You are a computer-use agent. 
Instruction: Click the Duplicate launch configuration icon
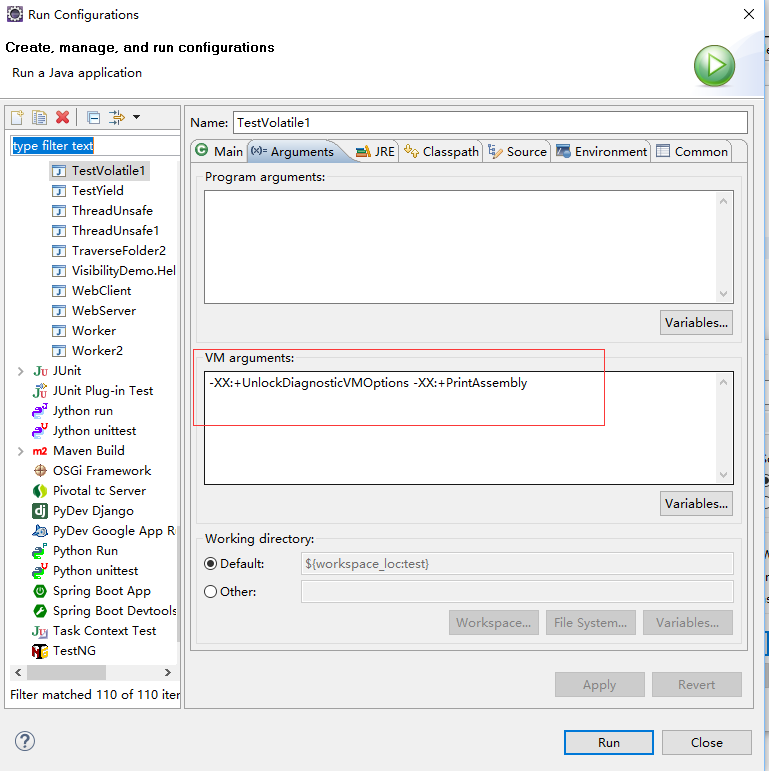(39, 118)
